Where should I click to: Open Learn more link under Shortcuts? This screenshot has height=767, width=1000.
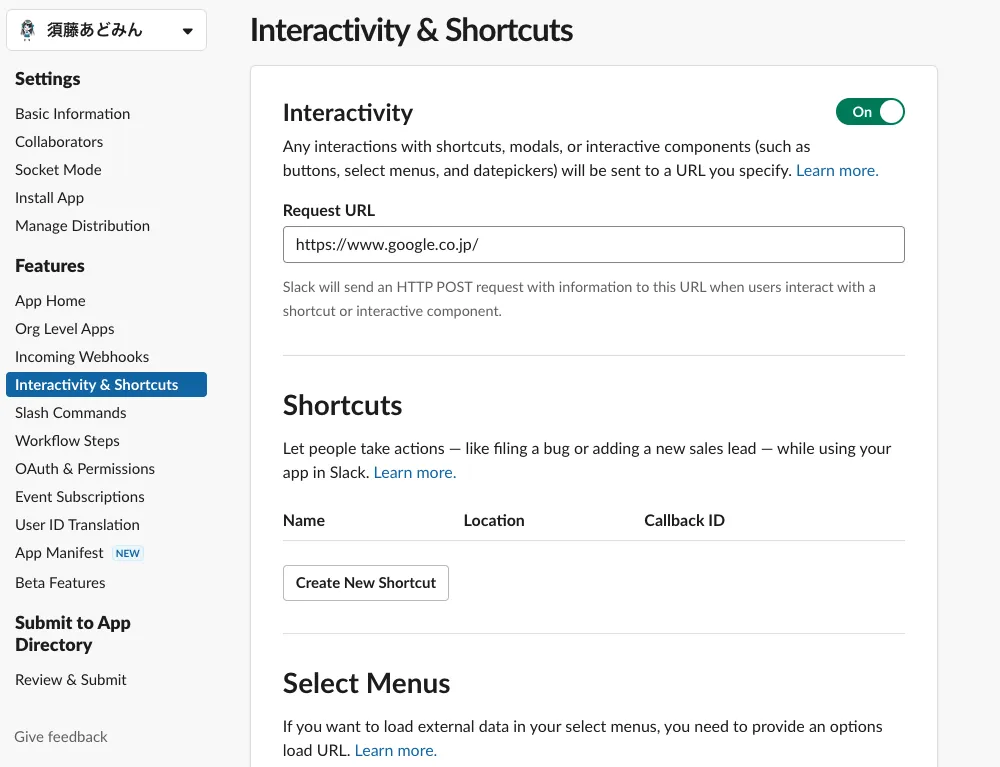pyautogui.click(x=415, y=473)
